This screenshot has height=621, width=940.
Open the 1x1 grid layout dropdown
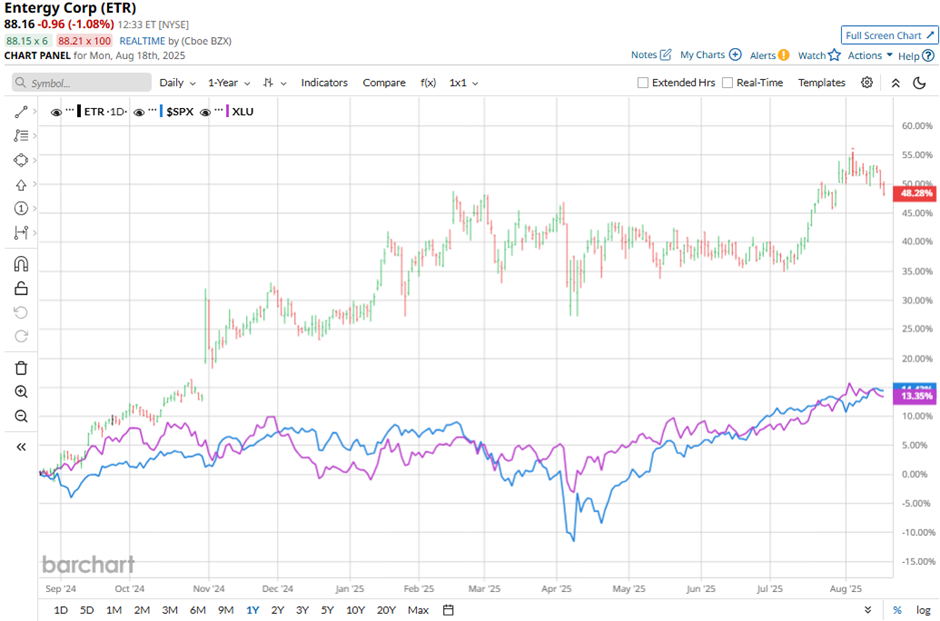463,83
